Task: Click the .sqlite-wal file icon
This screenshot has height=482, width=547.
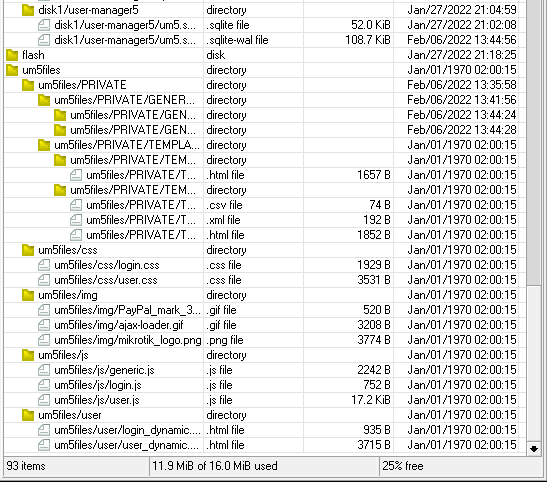Action: pos(44,40)
